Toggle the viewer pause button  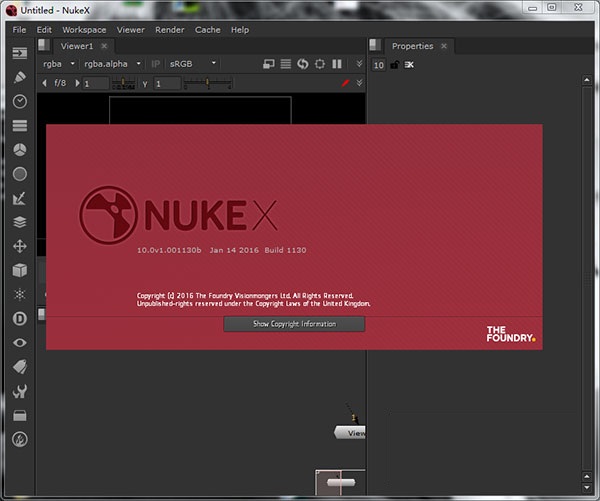pyautogui.click(x=338, y=64)
